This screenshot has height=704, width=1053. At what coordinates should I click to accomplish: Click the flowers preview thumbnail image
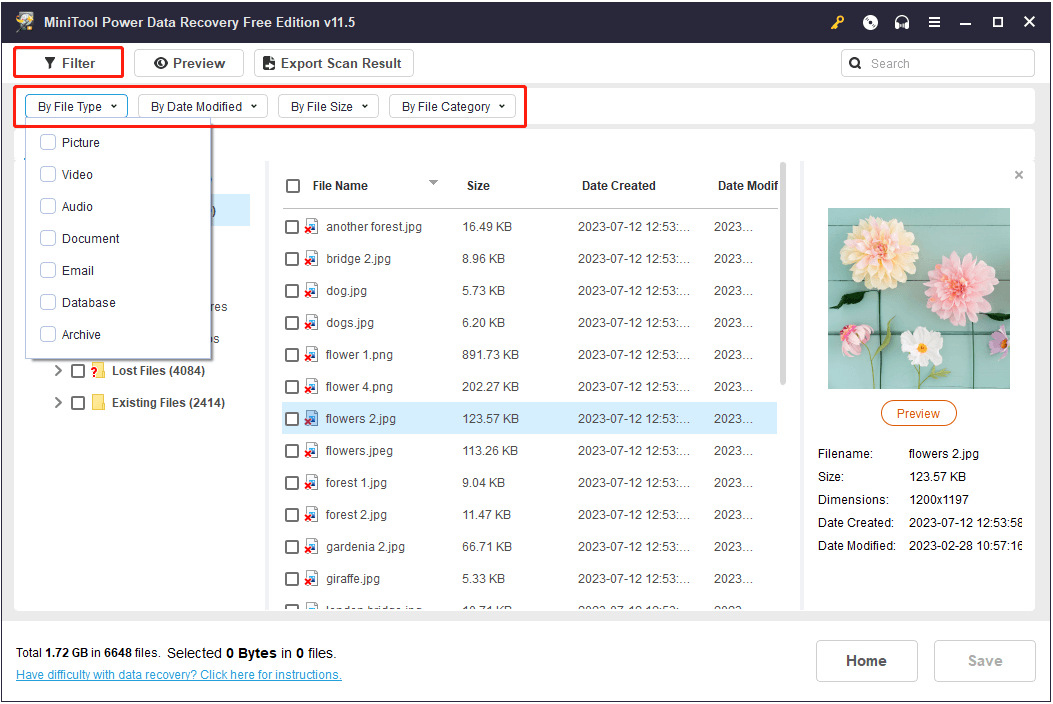(919, 298)
